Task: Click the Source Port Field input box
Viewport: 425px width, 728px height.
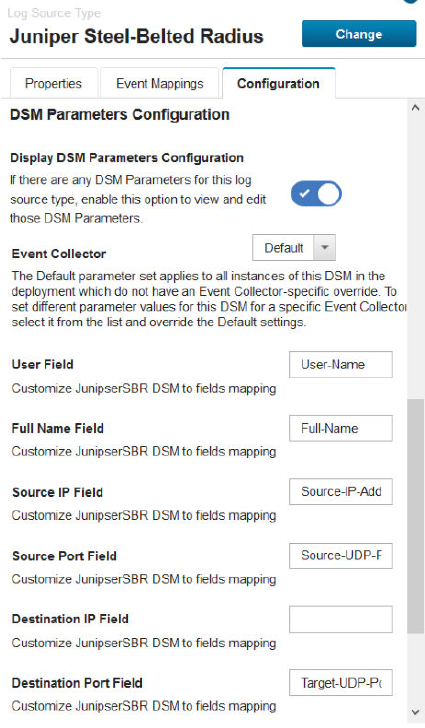Action: 340,555
